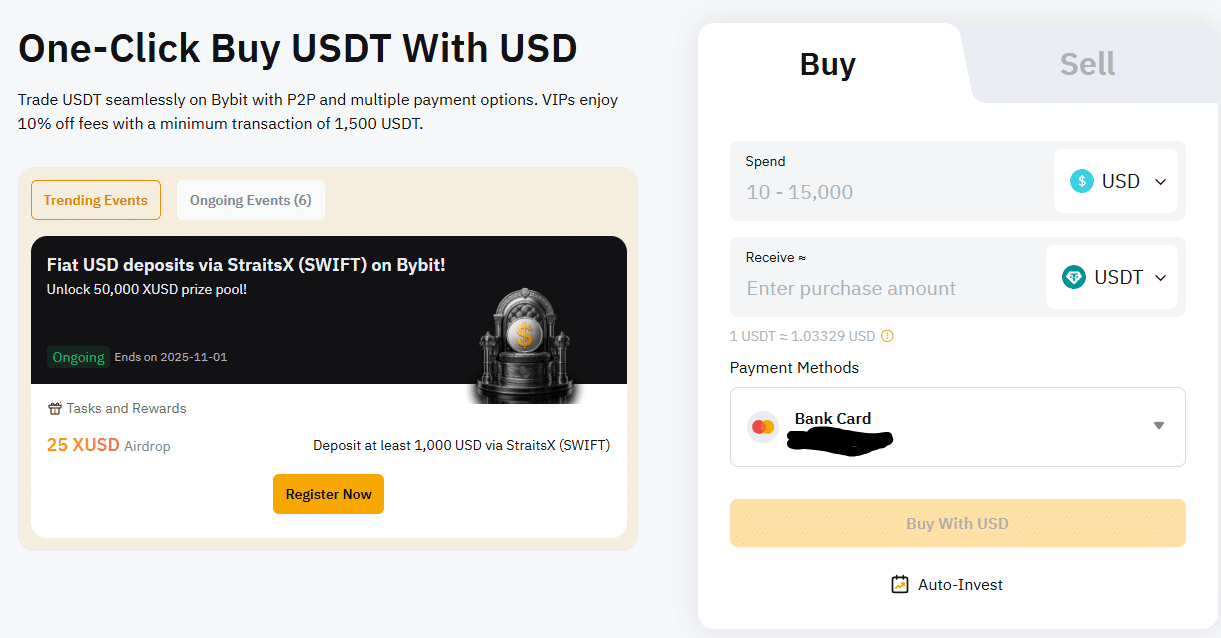The height and width of the screenshot is (638, 1221).
Task: Click the USDT Tether coin icon
Action: pos(1074,277)
